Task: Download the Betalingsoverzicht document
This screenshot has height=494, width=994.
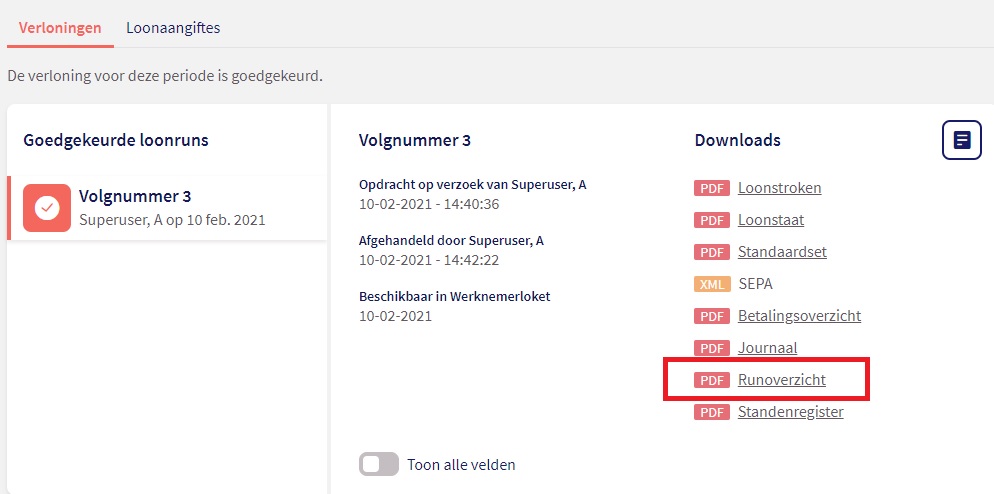Action: pos(799,316)
